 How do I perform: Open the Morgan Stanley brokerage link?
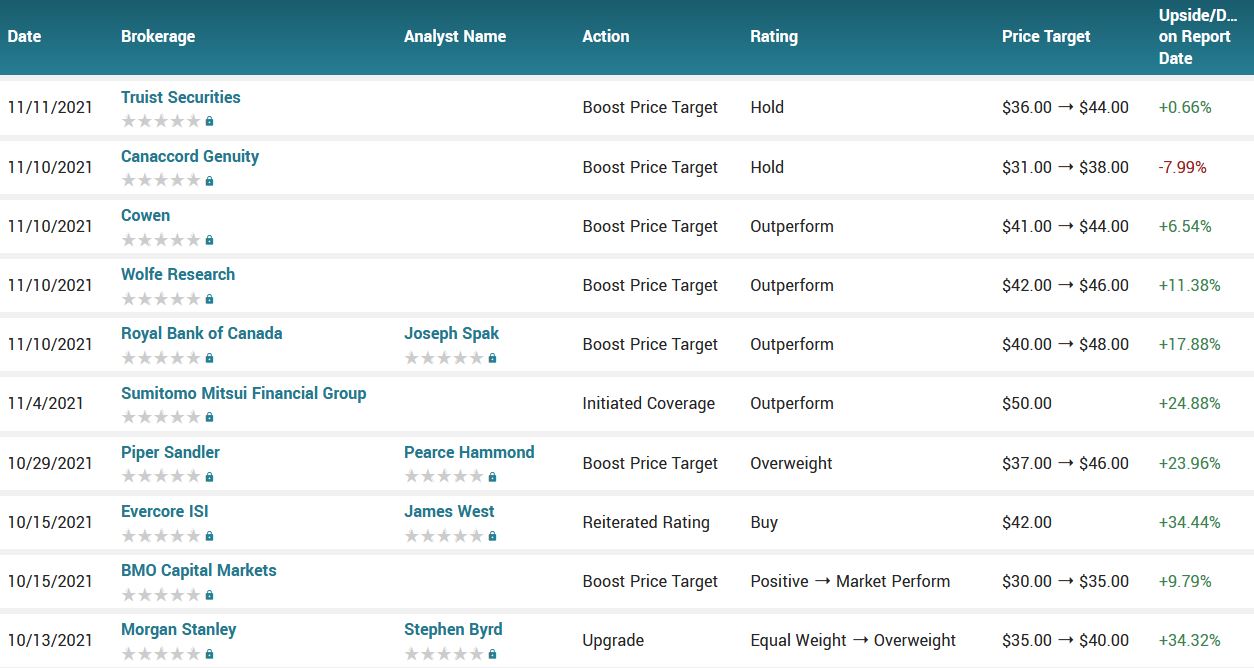(179, 629)
